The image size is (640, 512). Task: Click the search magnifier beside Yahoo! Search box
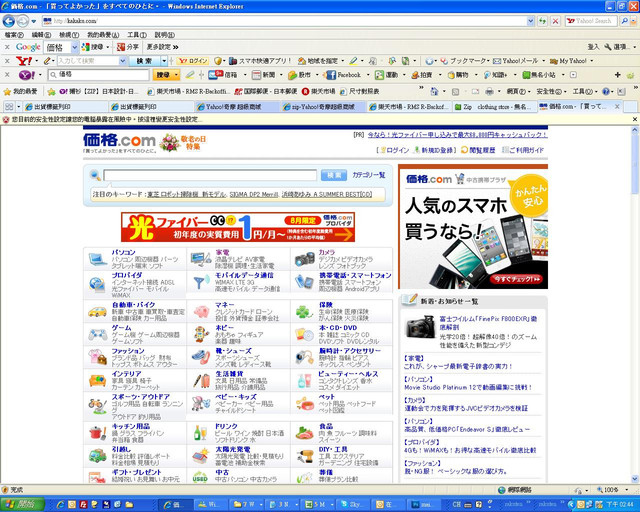(624, 21)
